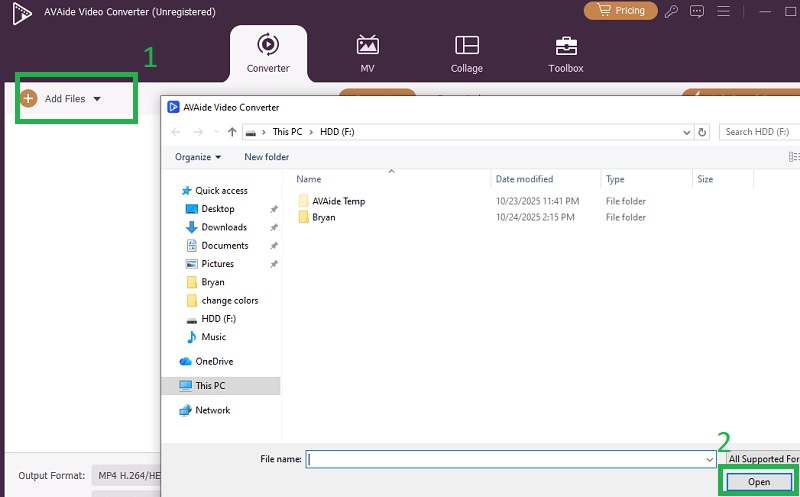Open the hamburger menu in title bar
Viewport: 800px width, 497px height.
click(722, 11)
